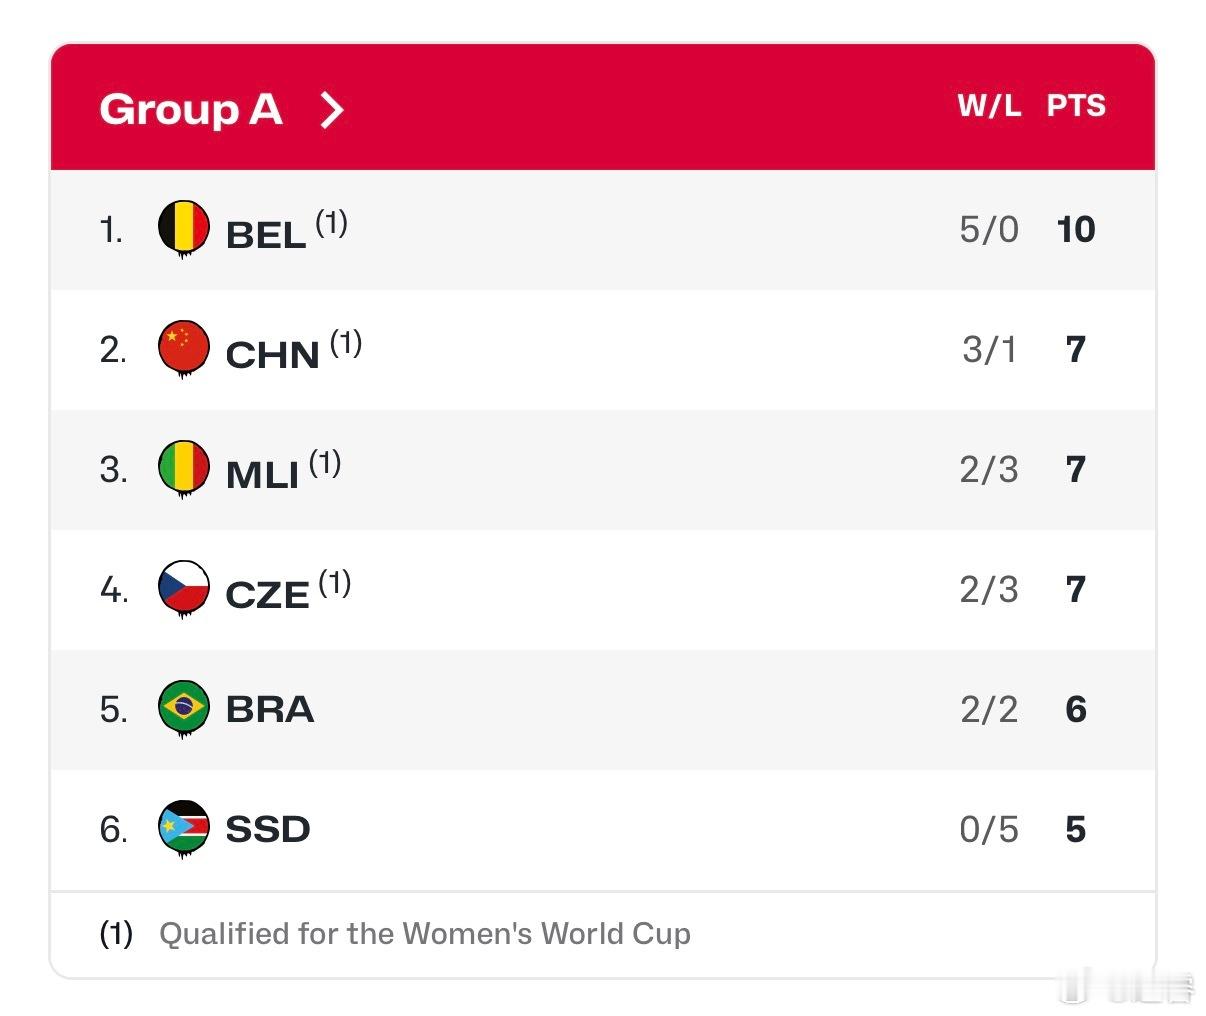Screen dimensions: 1206x1016
Task: Click Belgium's 5/0 win-loss record
Action: (989, 229)
